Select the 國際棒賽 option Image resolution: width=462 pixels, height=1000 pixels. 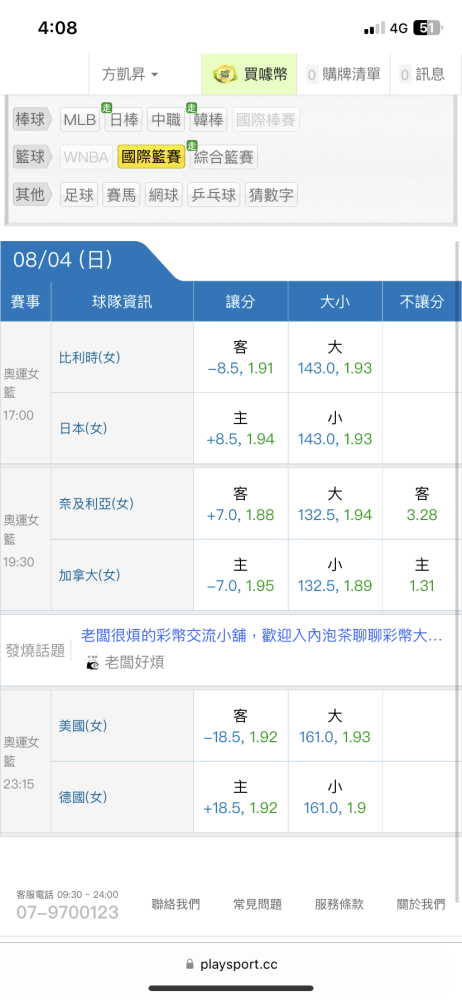[265, 120]
